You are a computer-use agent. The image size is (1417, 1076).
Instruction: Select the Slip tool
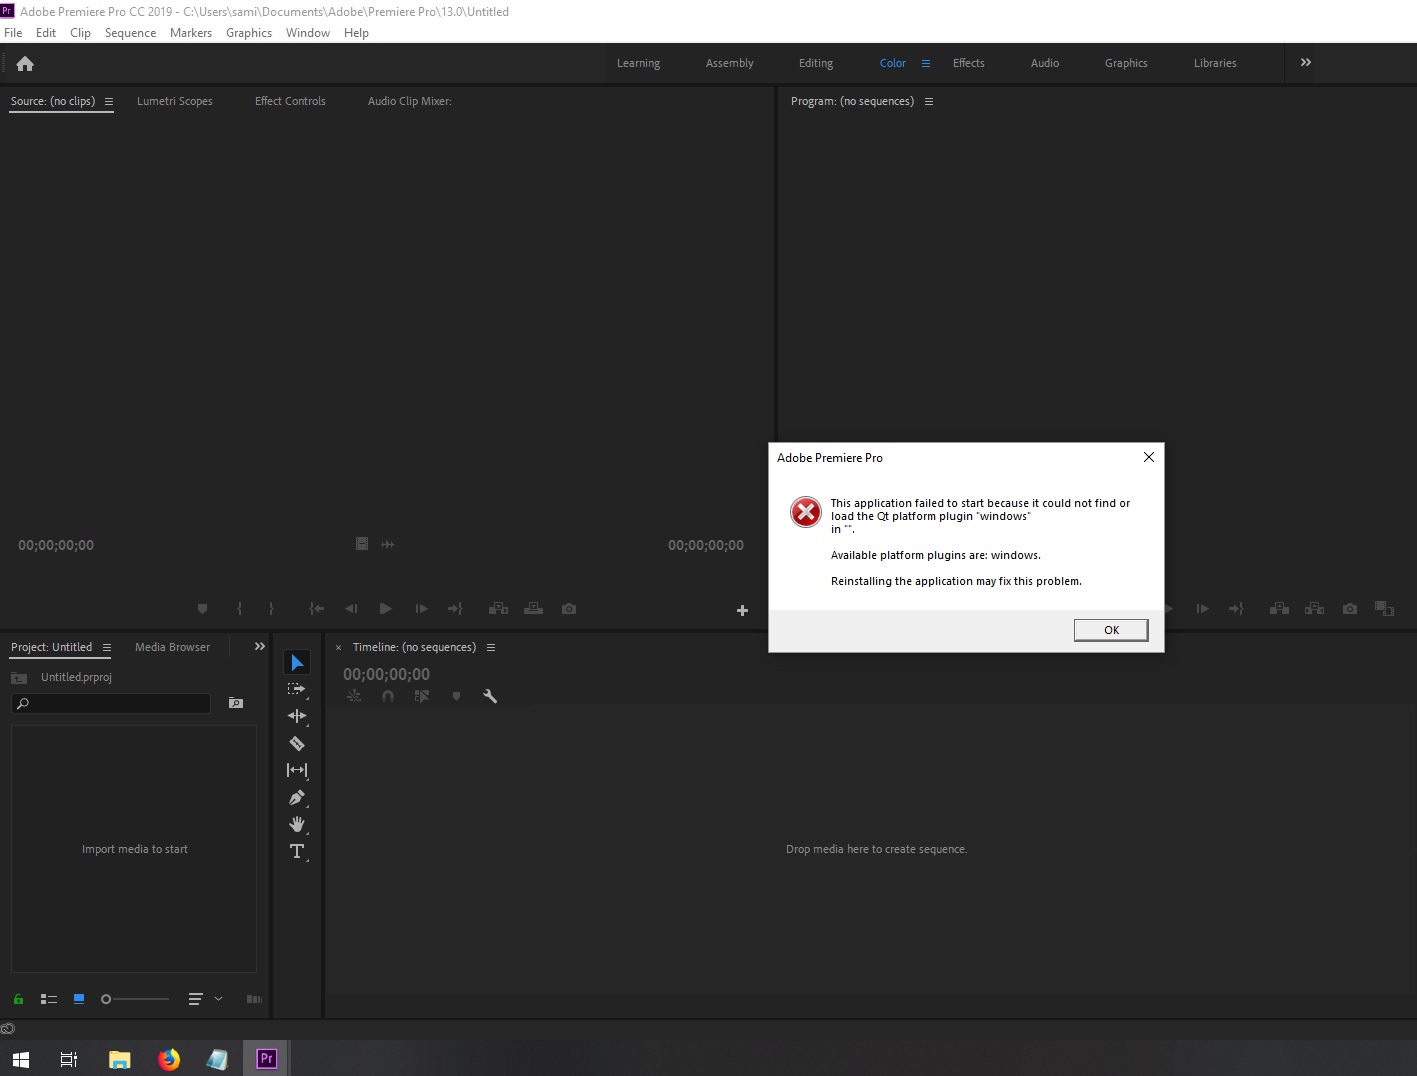tap(297, 770)
